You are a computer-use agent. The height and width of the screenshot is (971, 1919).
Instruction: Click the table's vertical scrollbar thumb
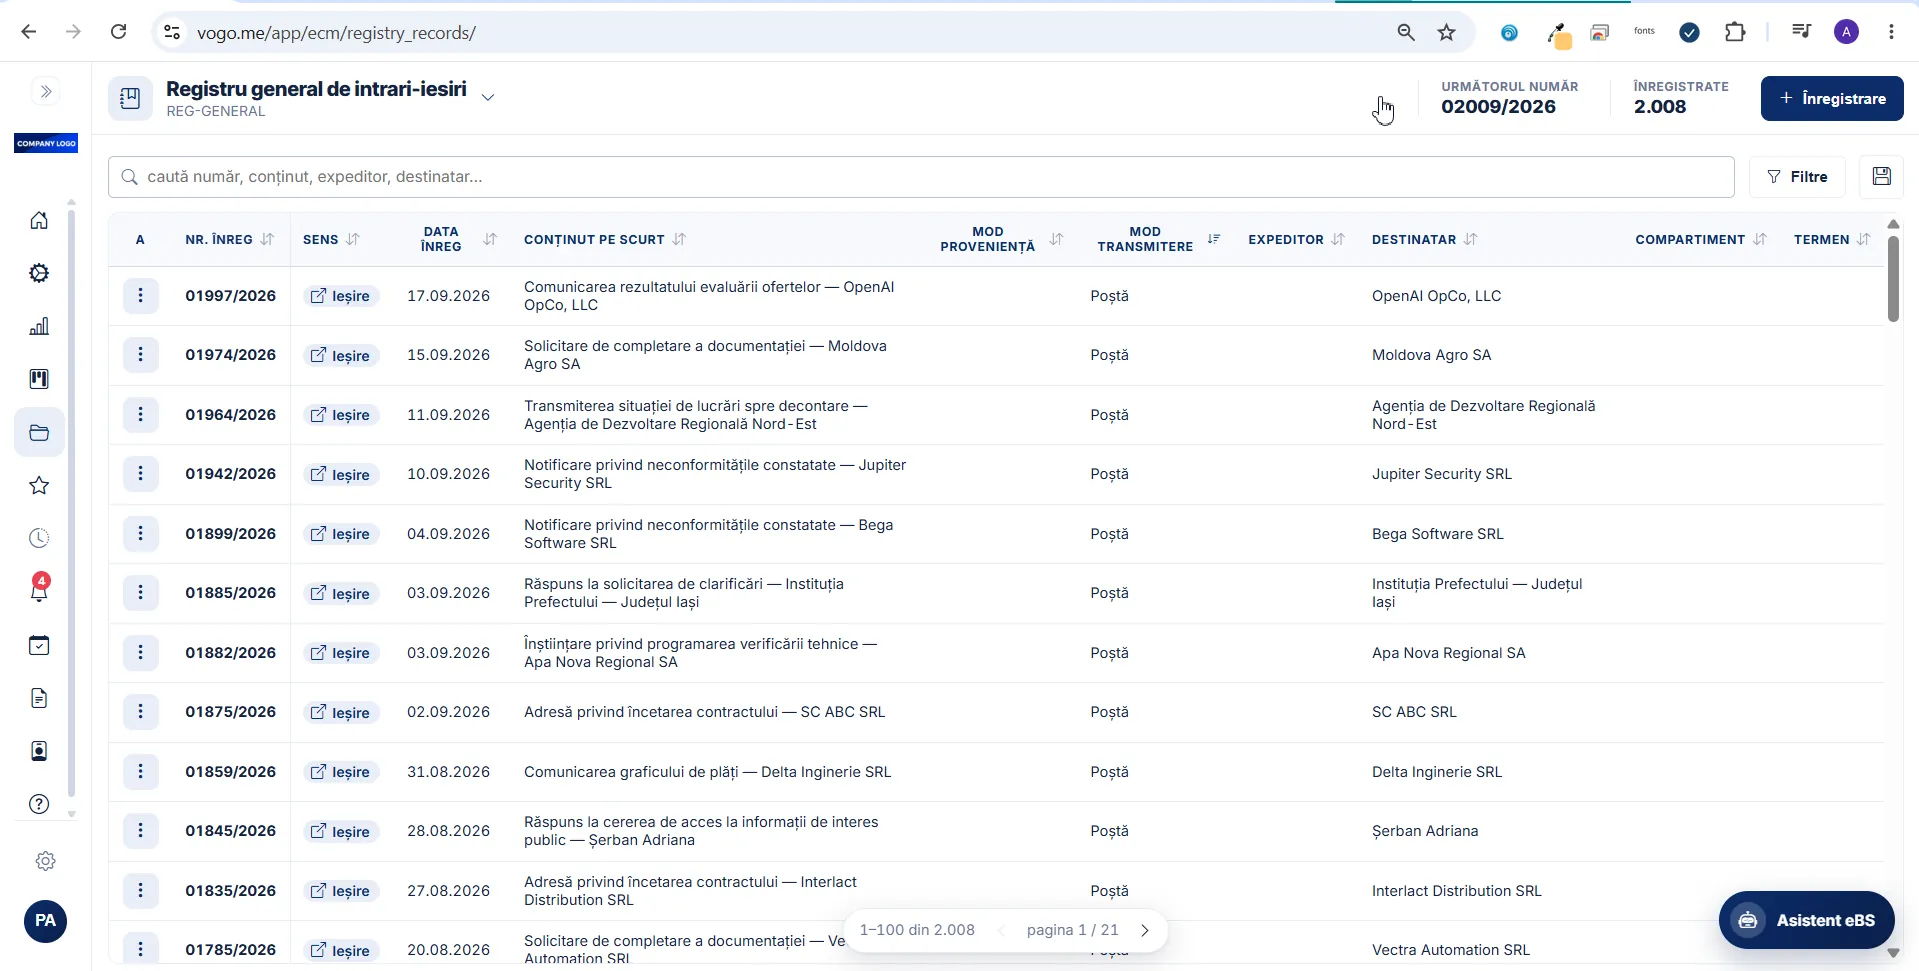(1893, 279)
